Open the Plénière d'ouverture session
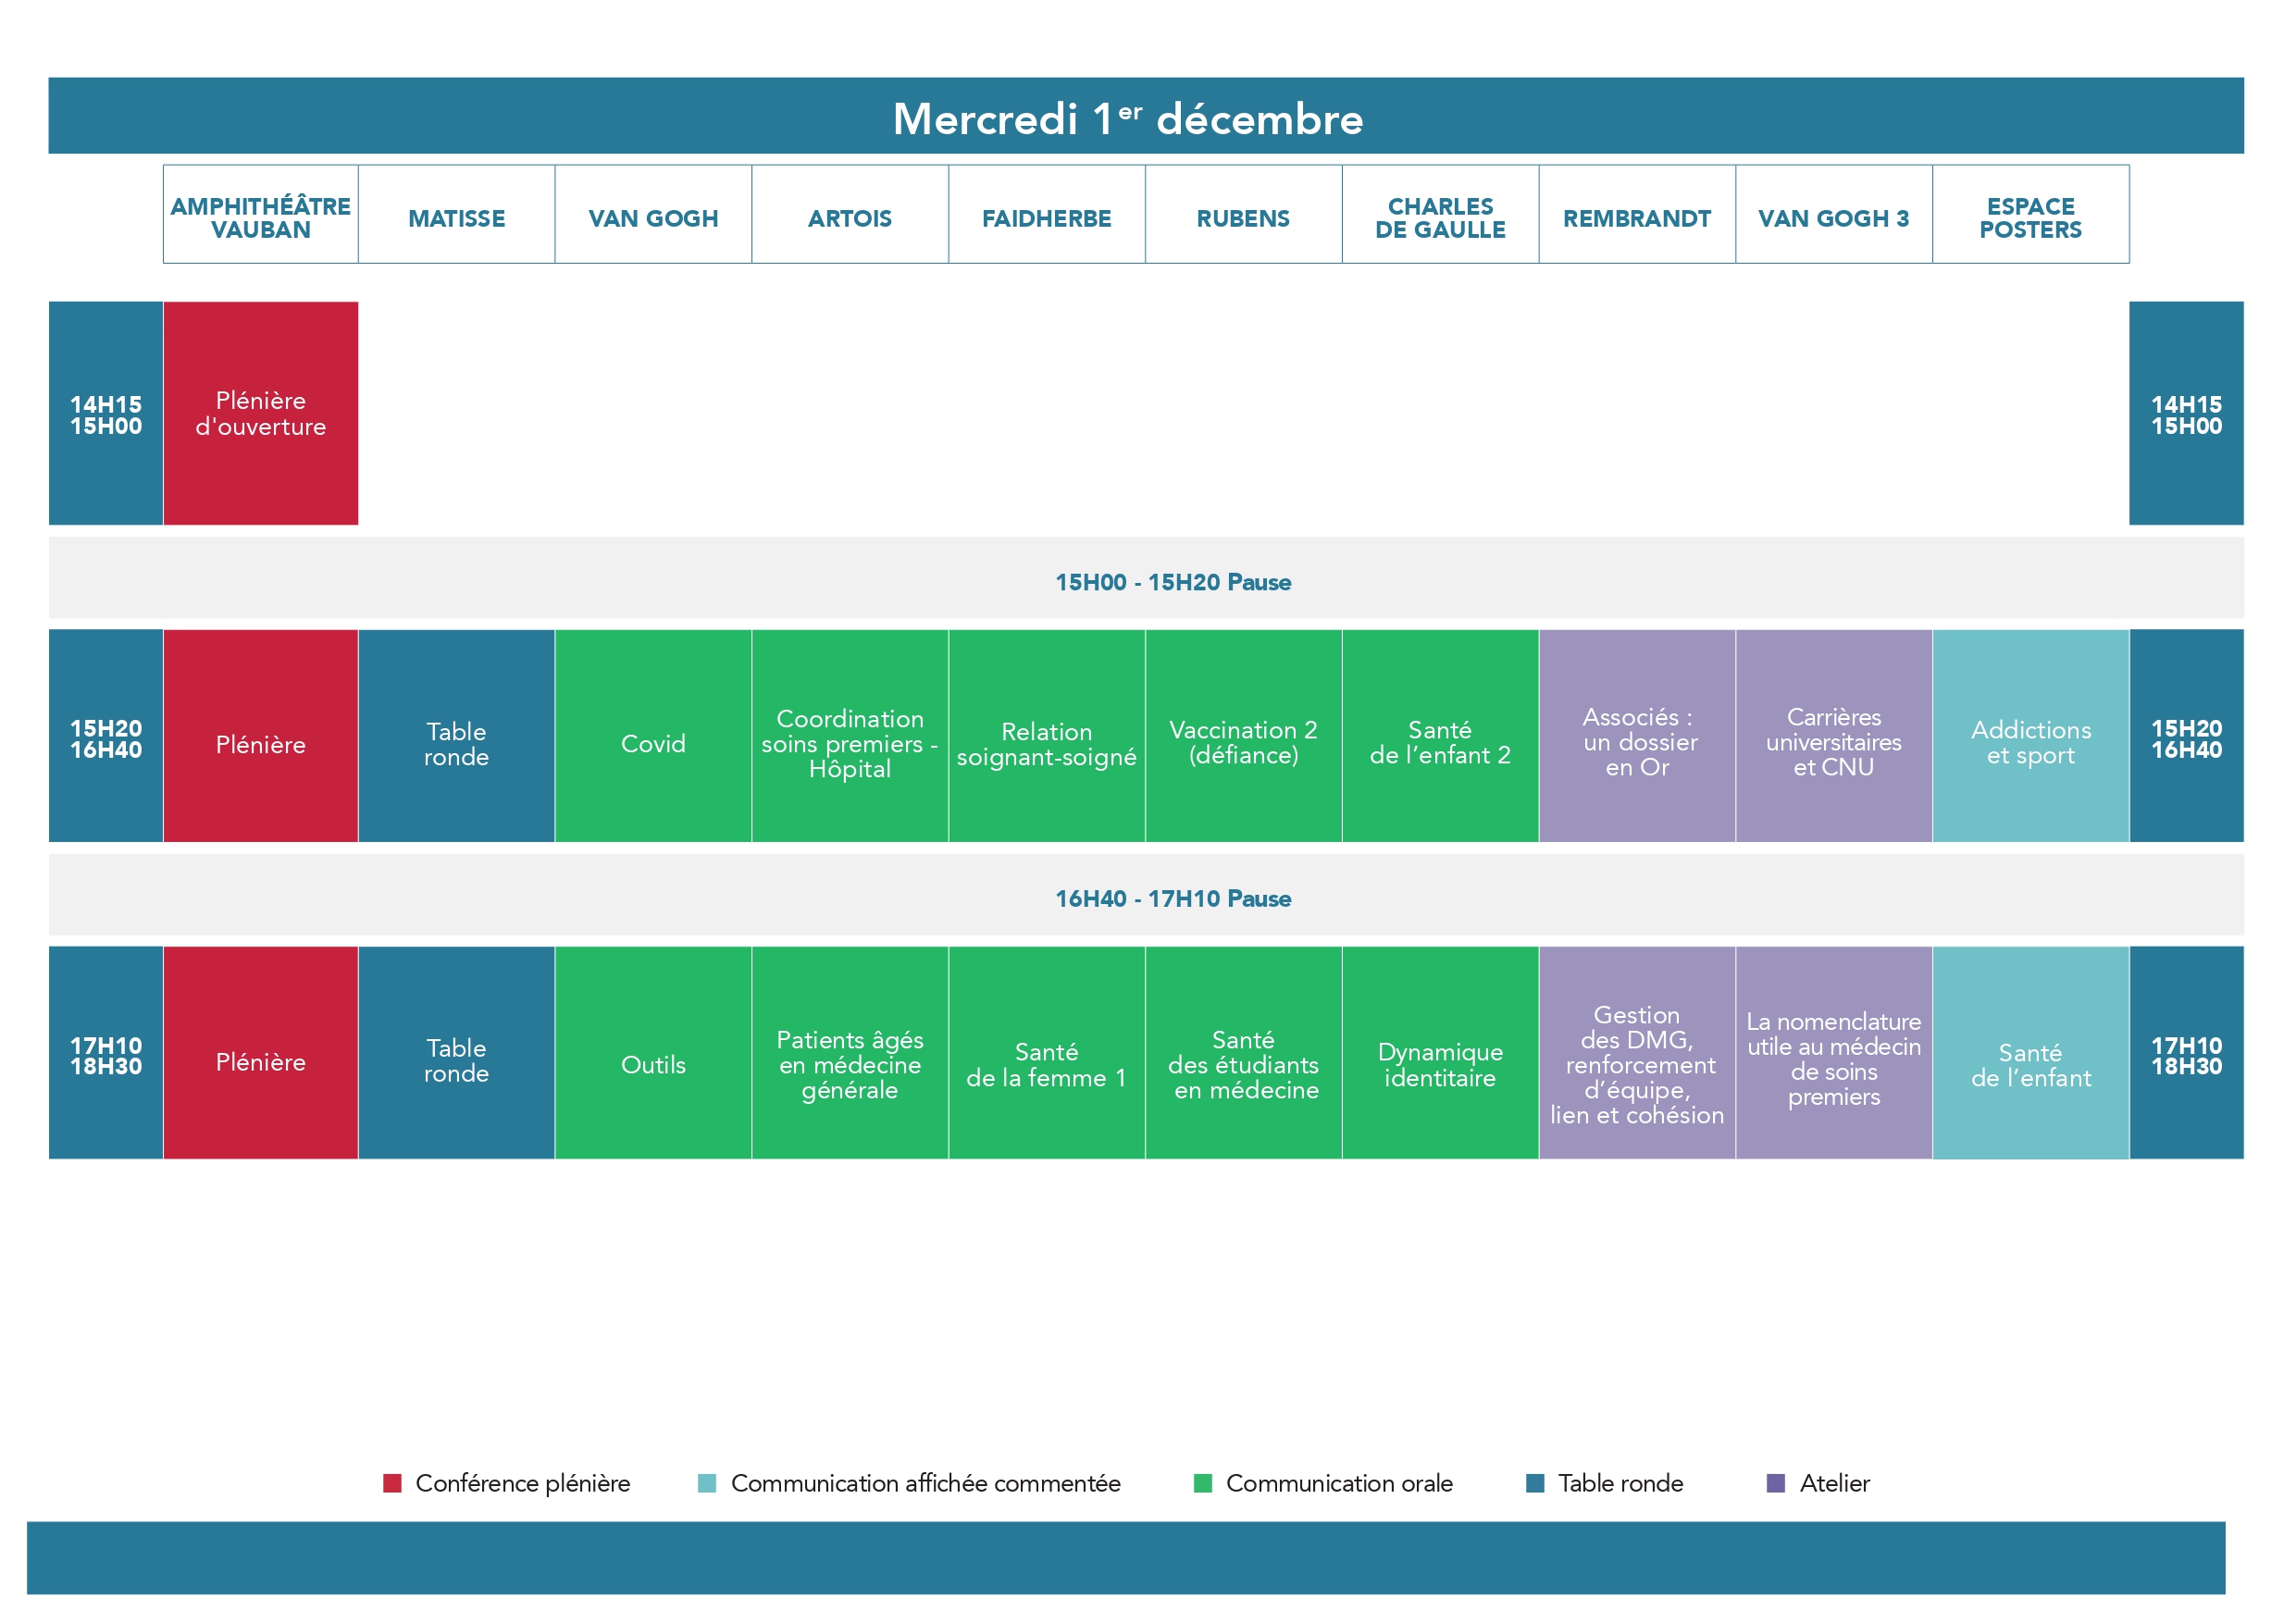 (260, 413)
